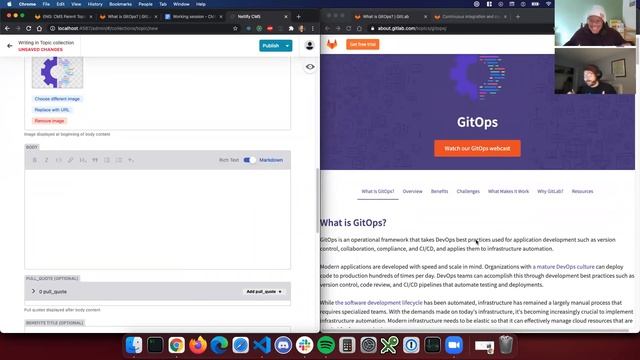Close the Netlify CMS browser tab
Viewport: 640px width, 360px height.
[x=286, y=17]
